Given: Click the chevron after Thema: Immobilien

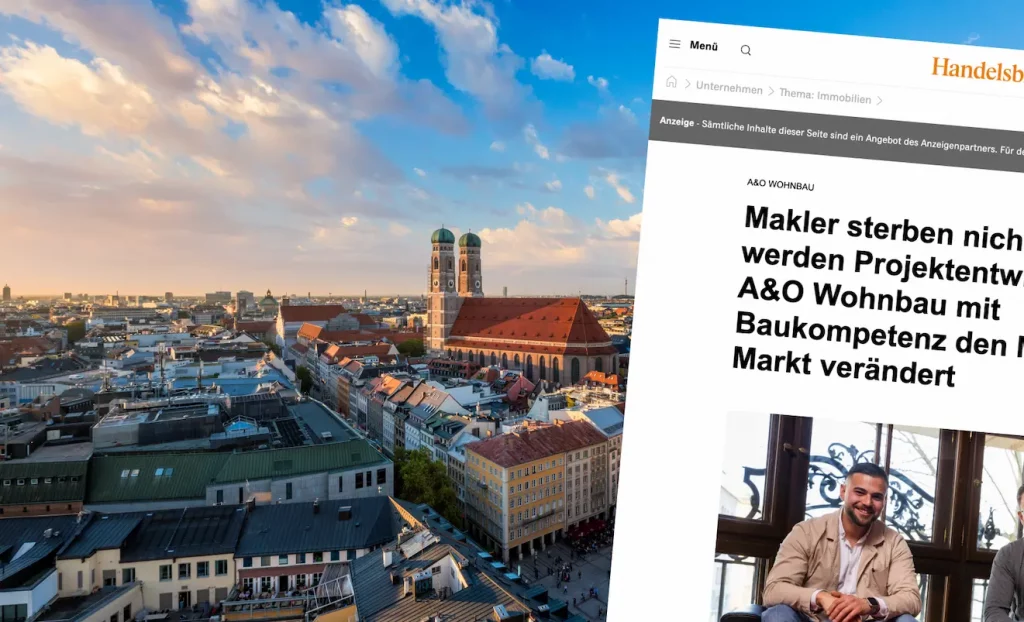Looking at the screenshot, I should click(880, 100).
